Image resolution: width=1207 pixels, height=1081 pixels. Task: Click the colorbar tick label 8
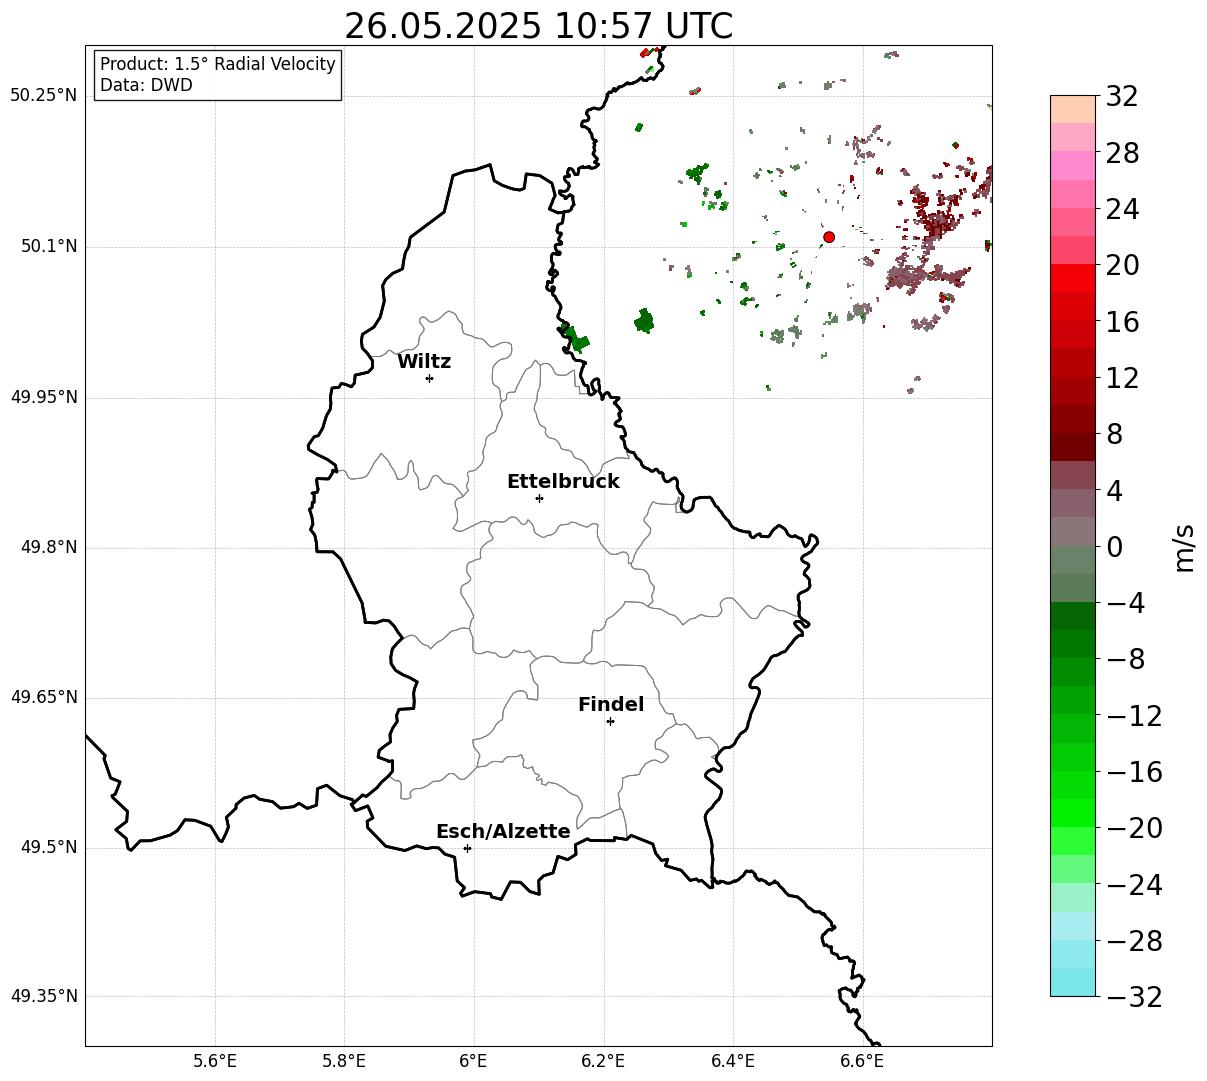click(1114, 435)
